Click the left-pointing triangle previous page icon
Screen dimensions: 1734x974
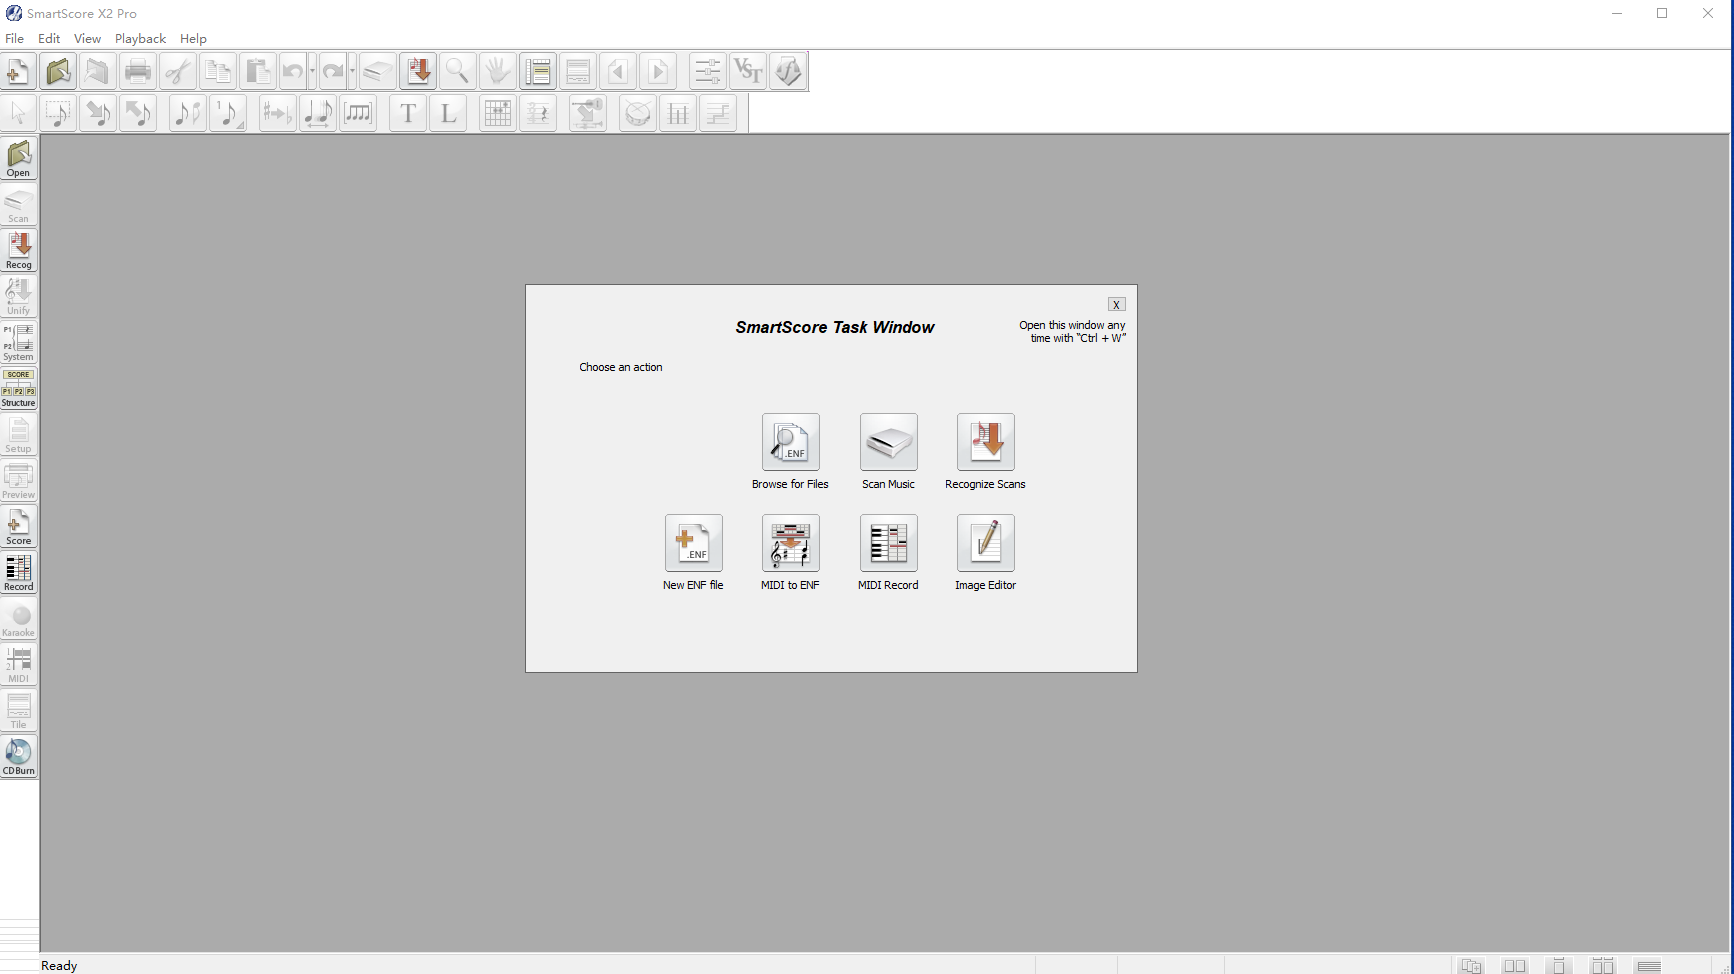coord(618,71)
